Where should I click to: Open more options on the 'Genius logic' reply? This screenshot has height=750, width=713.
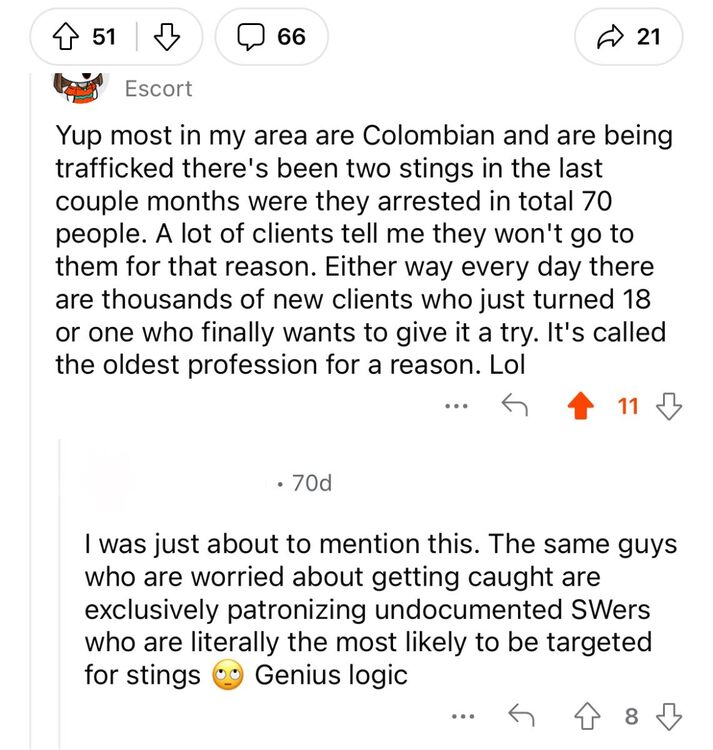(459, 715)
